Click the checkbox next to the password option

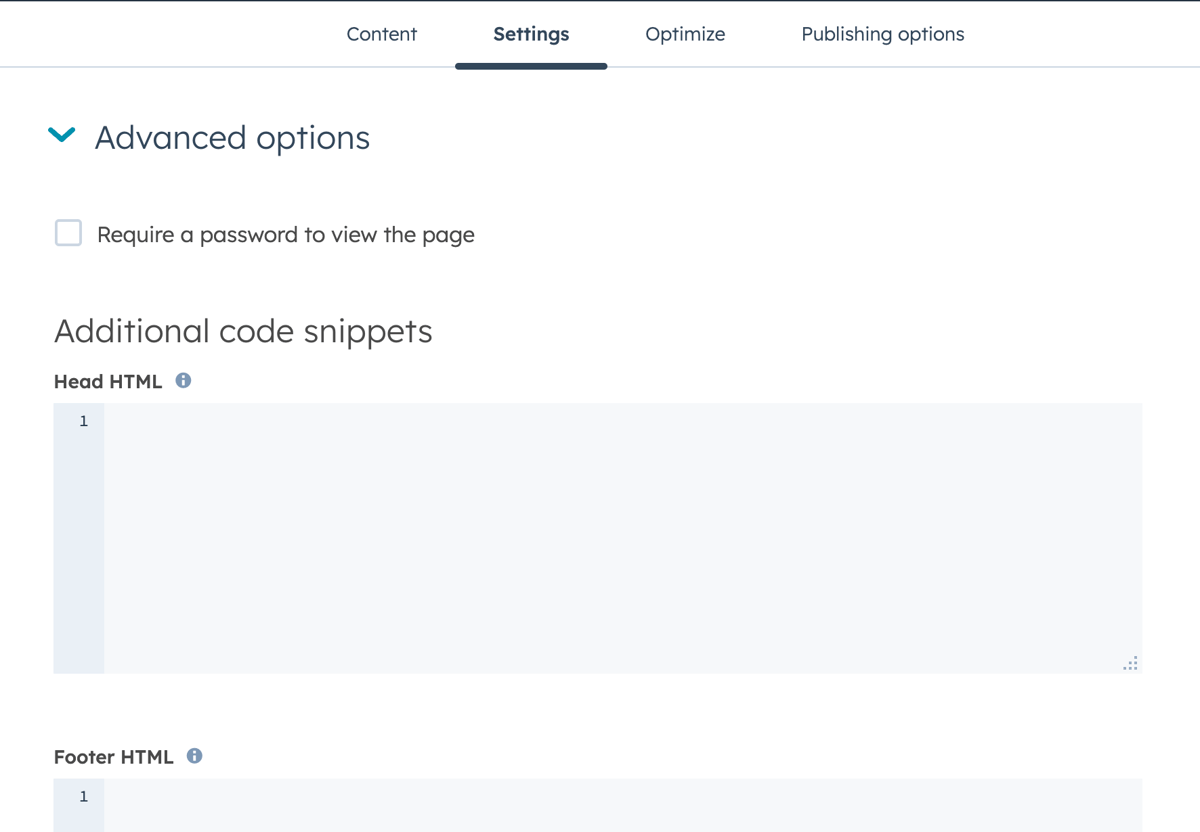67,233
